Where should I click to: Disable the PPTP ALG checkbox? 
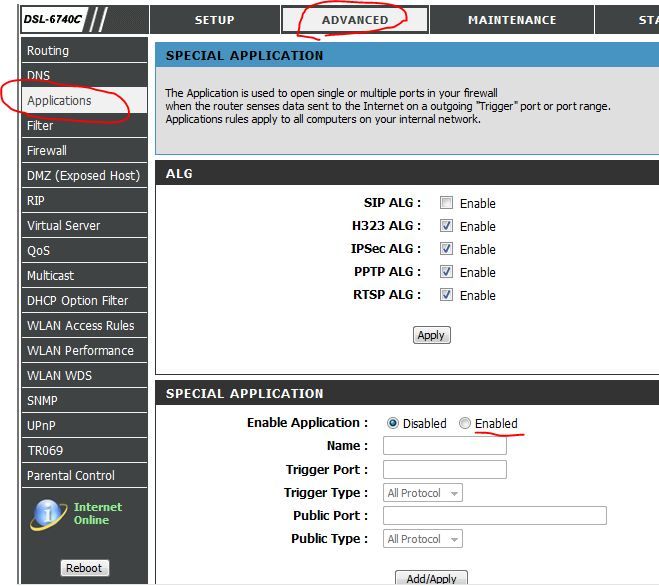[446, 272]
